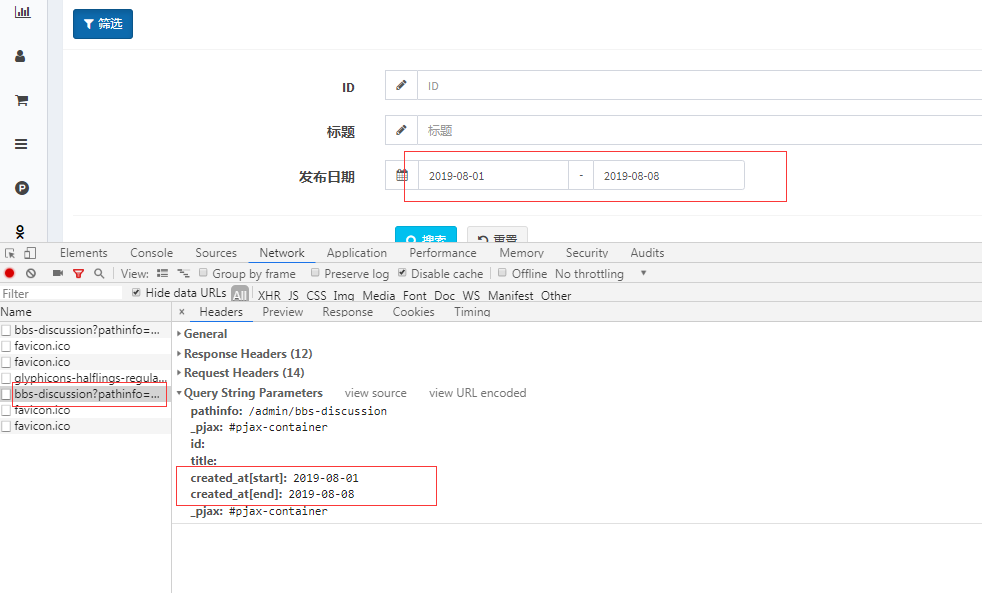The width and height of the screenshot is (982, 593).
Task: Uncheck Hide data URLs checkbox
Action: [x=136, y=292]
